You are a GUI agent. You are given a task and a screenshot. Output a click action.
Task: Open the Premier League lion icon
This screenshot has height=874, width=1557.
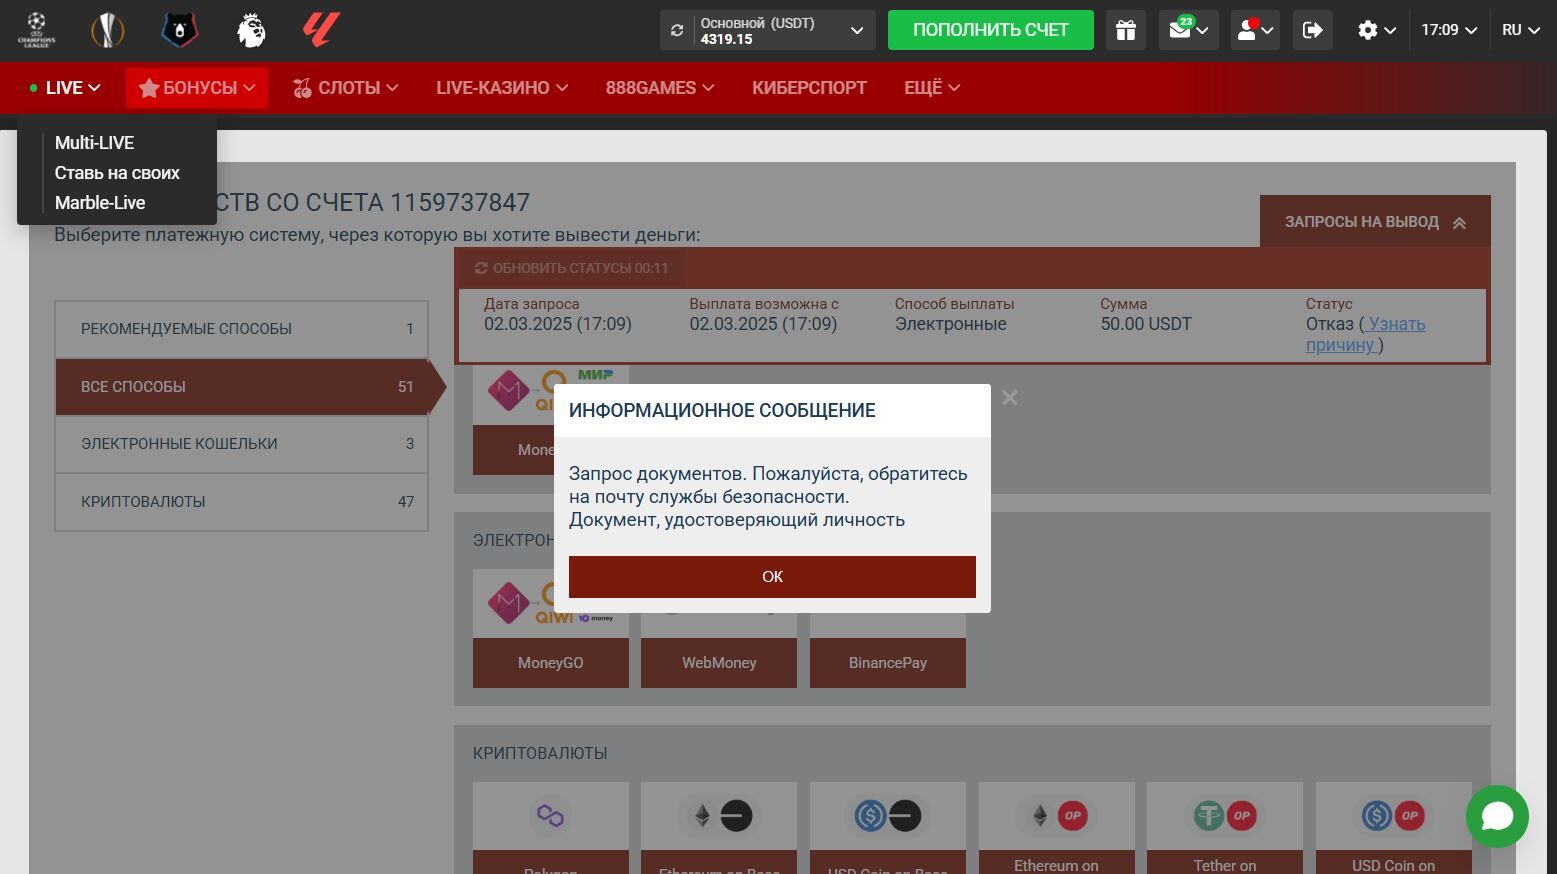251,30
